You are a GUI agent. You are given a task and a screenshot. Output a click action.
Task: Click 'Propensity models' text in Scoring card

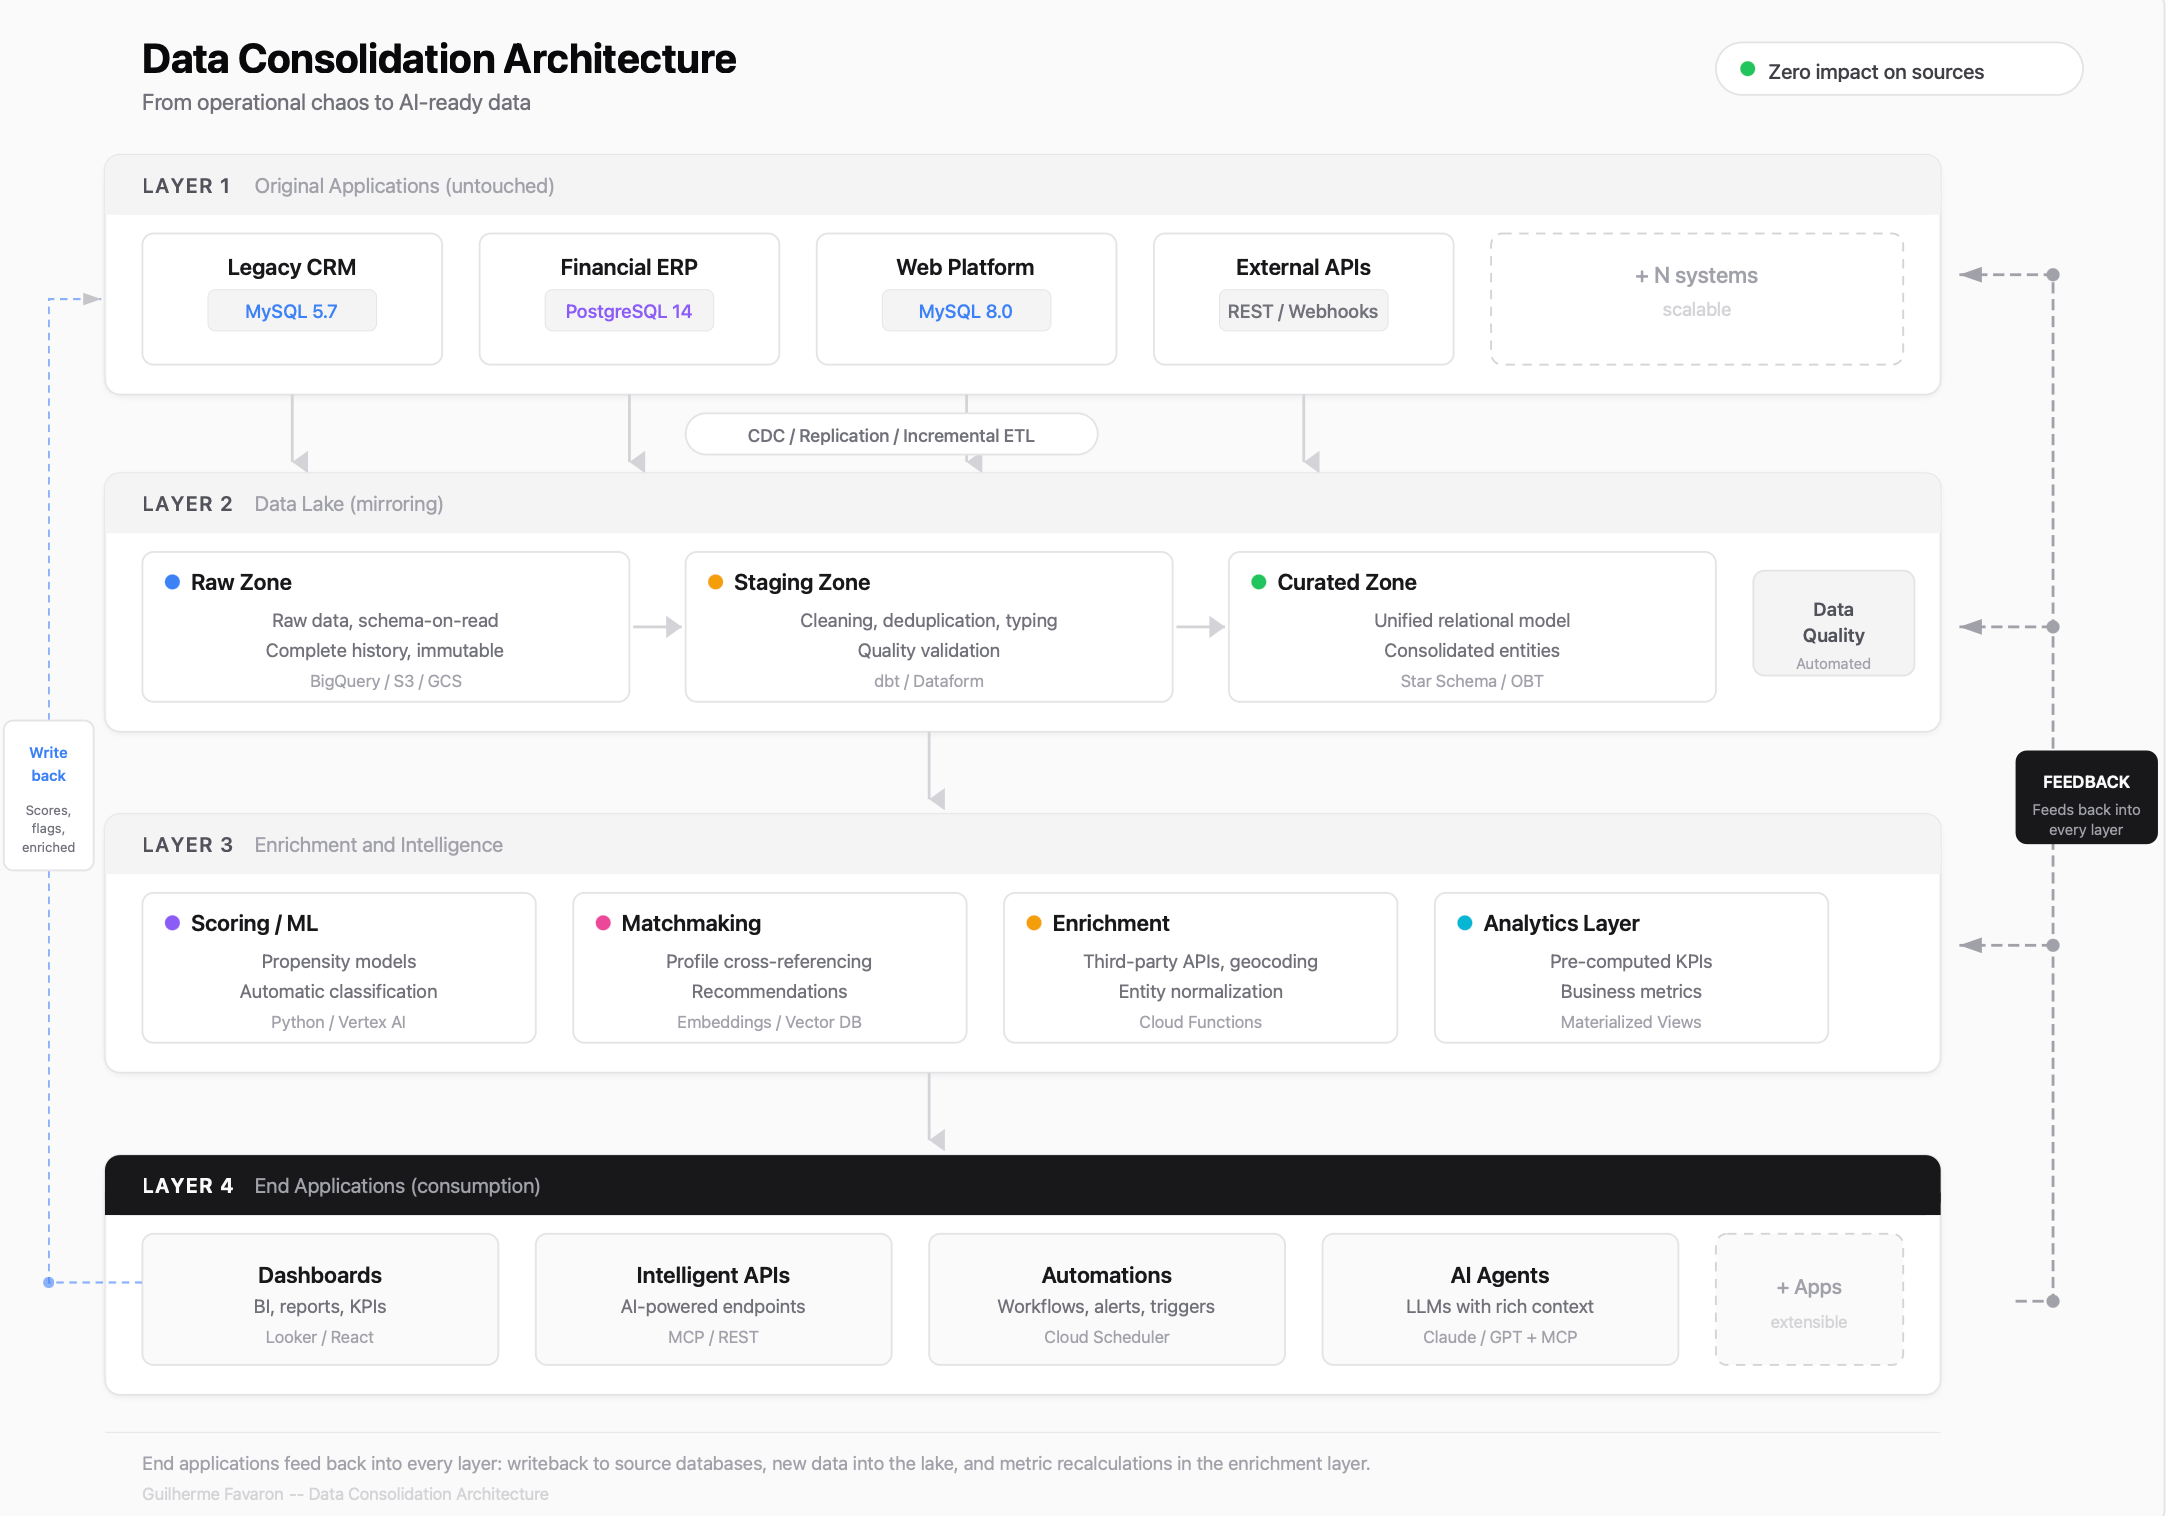[338, 961]
